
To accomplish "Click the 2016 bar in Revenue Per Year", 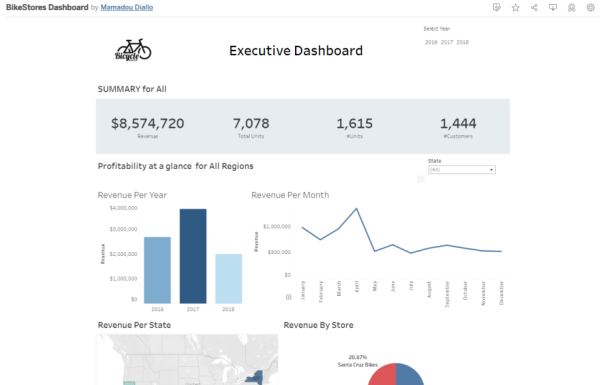I will pos(157,270).
